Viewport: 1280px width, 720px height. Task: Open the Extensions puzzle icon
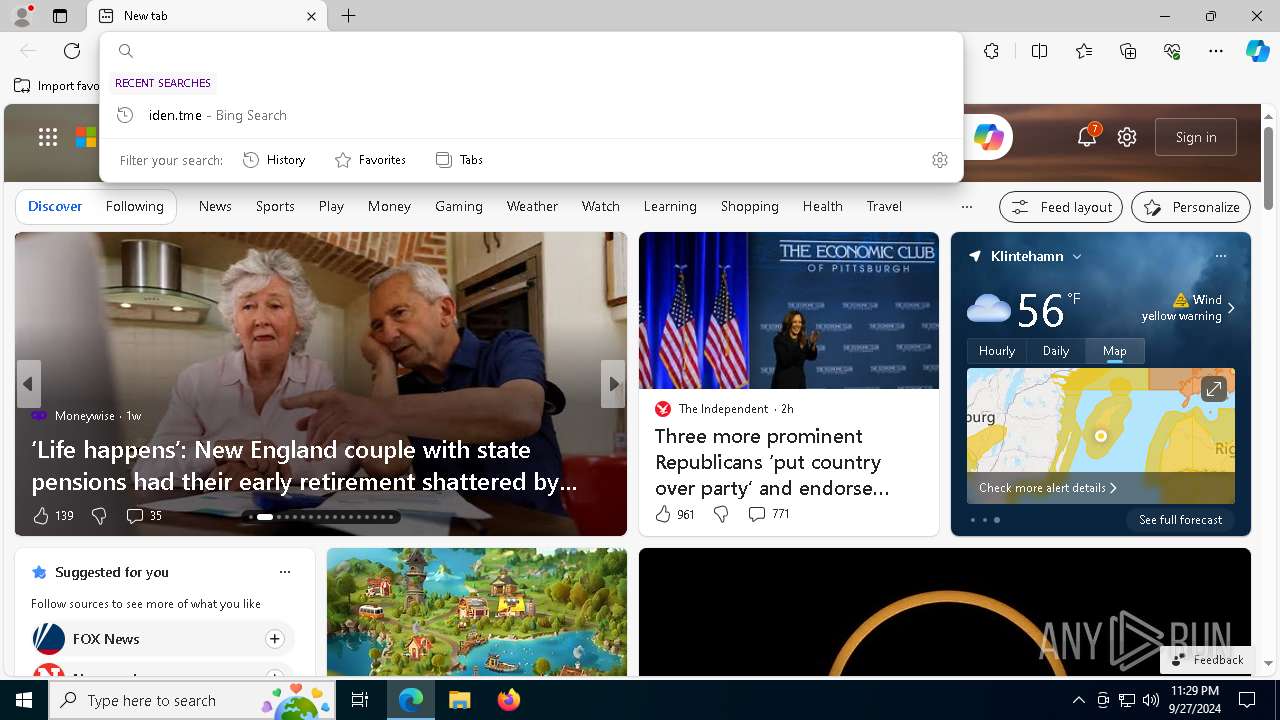(991, 51)
